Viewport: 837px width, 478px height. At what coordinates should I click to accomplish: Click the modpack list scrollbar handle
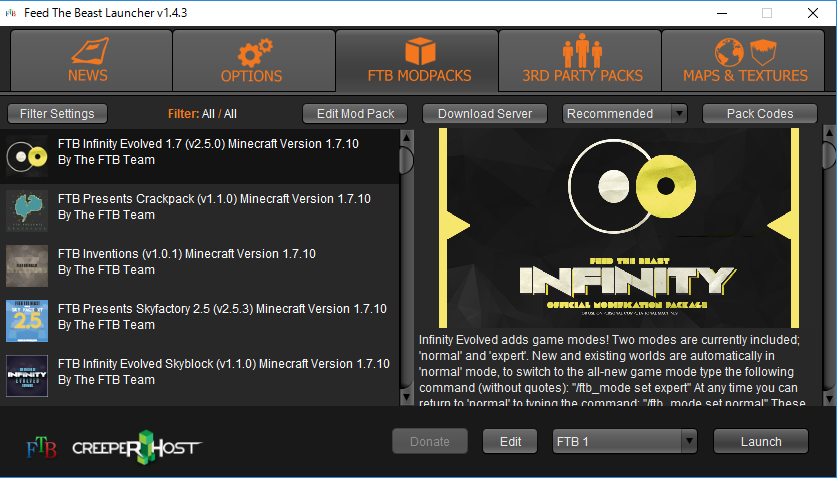(406, 160)
